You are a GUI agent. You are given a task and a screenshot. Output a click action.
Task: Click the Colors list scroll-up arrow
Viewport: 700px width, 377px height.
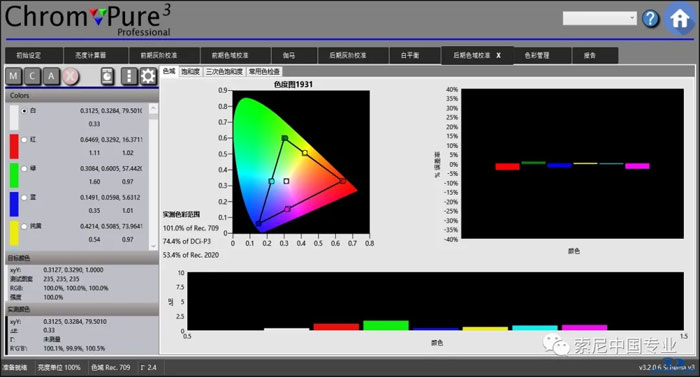153,108
